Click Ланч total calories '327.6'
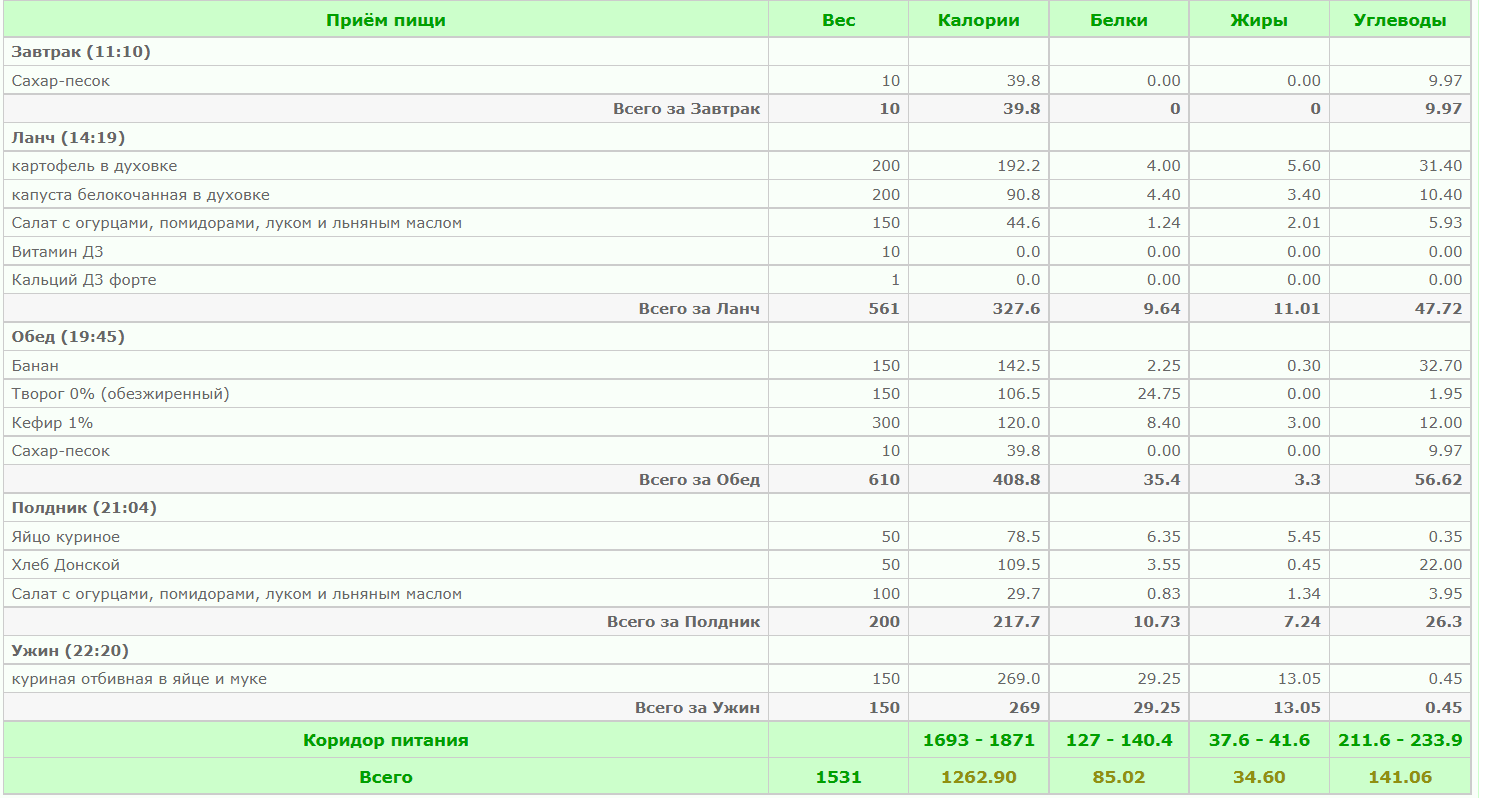Screen dimensions: 1495x798 coord(1017,309)
